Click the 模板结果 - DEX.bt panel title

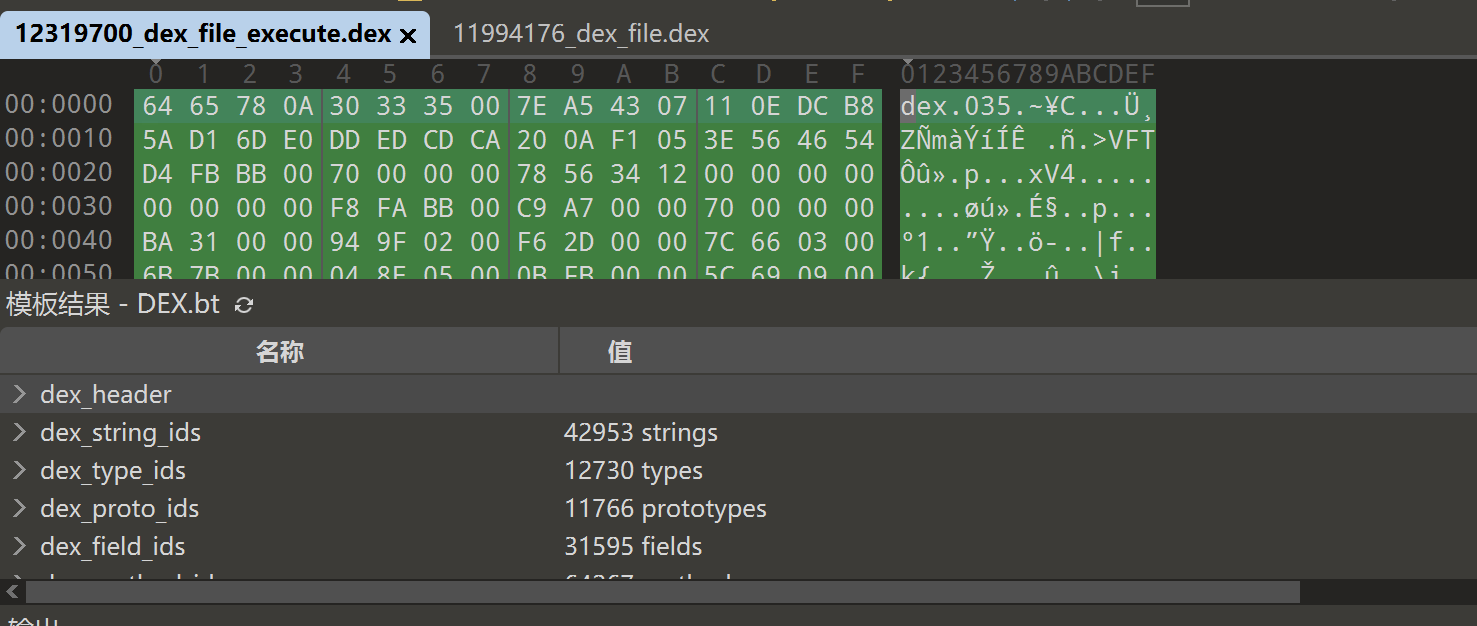click(x=113, y=305)
